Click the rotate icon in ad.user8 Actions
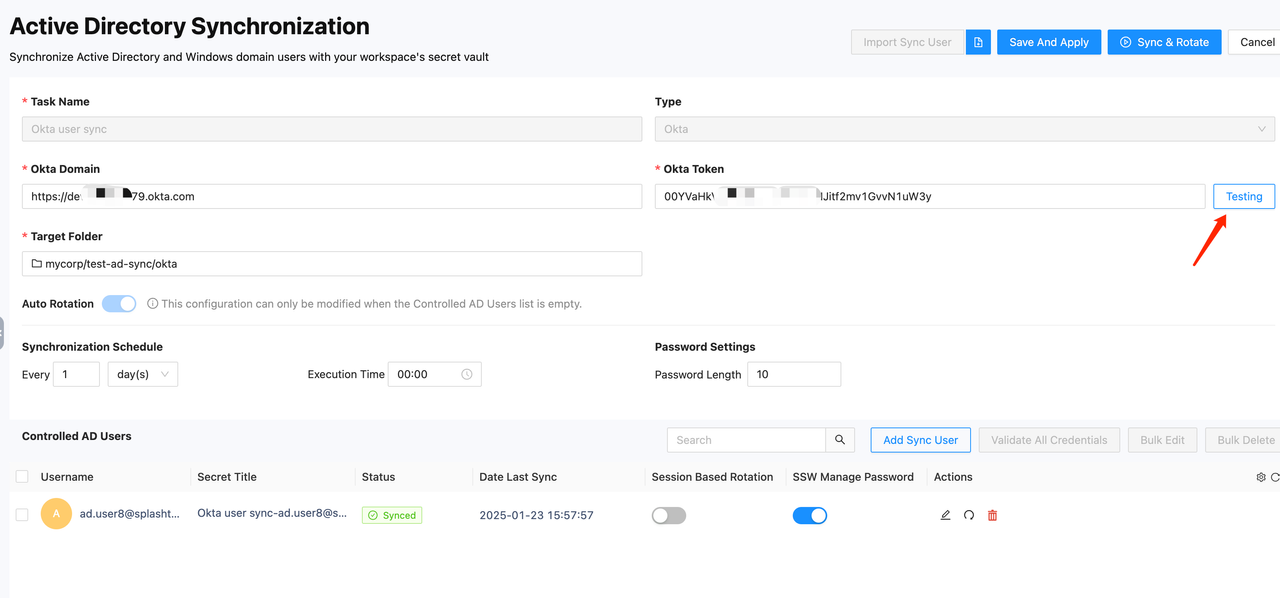 coord(969,515)
